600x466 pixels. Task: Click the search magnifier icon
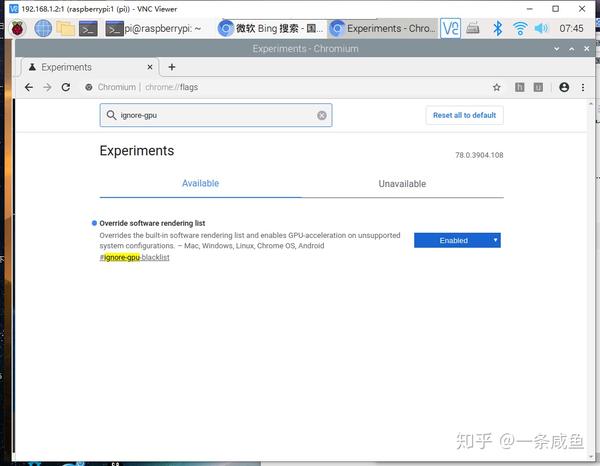111,115
